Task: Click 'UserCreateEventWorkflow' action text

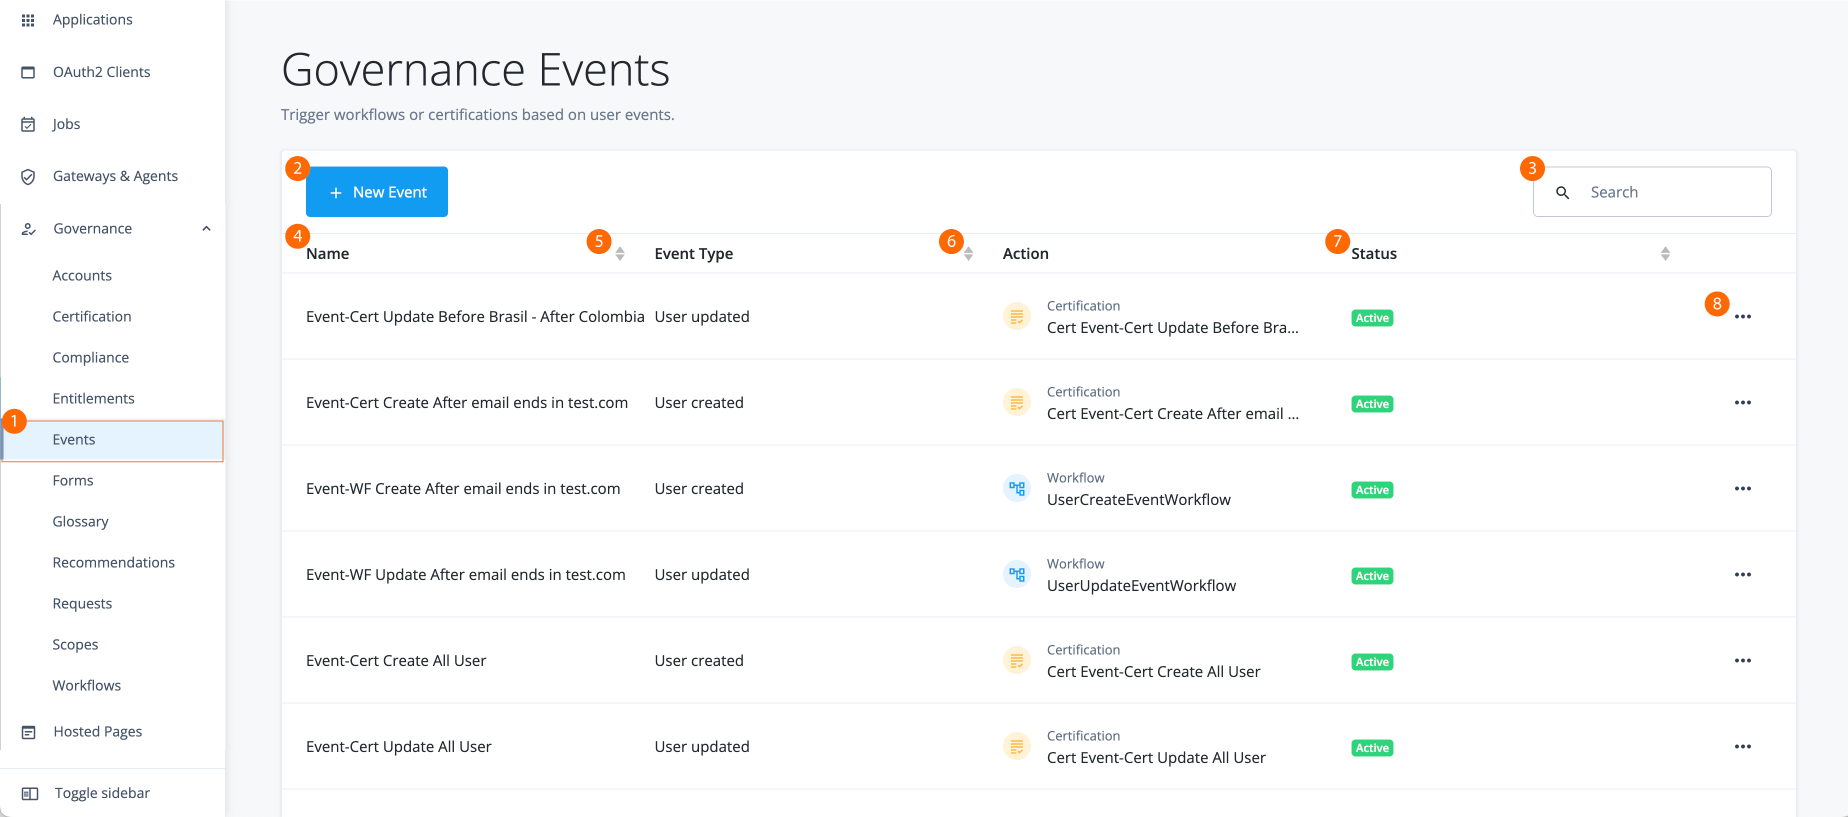Action: pyautogui.click(x=1139, y=500)
